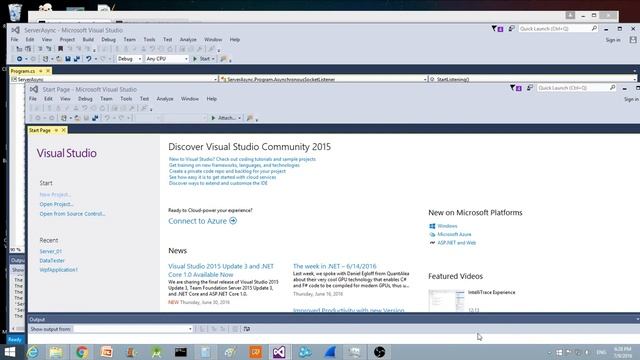Click Save icon in ServerAsync window toolbar

pos(68,59)
